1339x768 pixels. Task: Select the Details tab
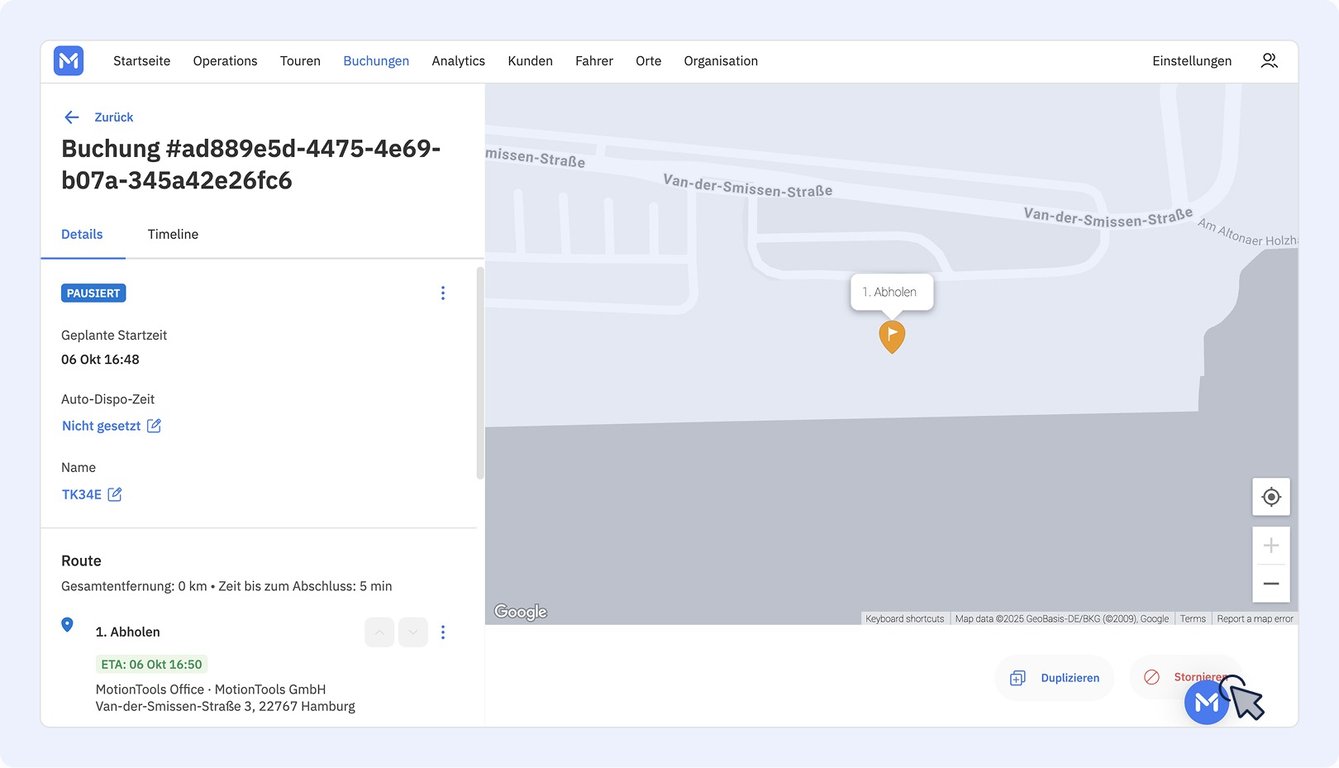click(x=82, y=234)
